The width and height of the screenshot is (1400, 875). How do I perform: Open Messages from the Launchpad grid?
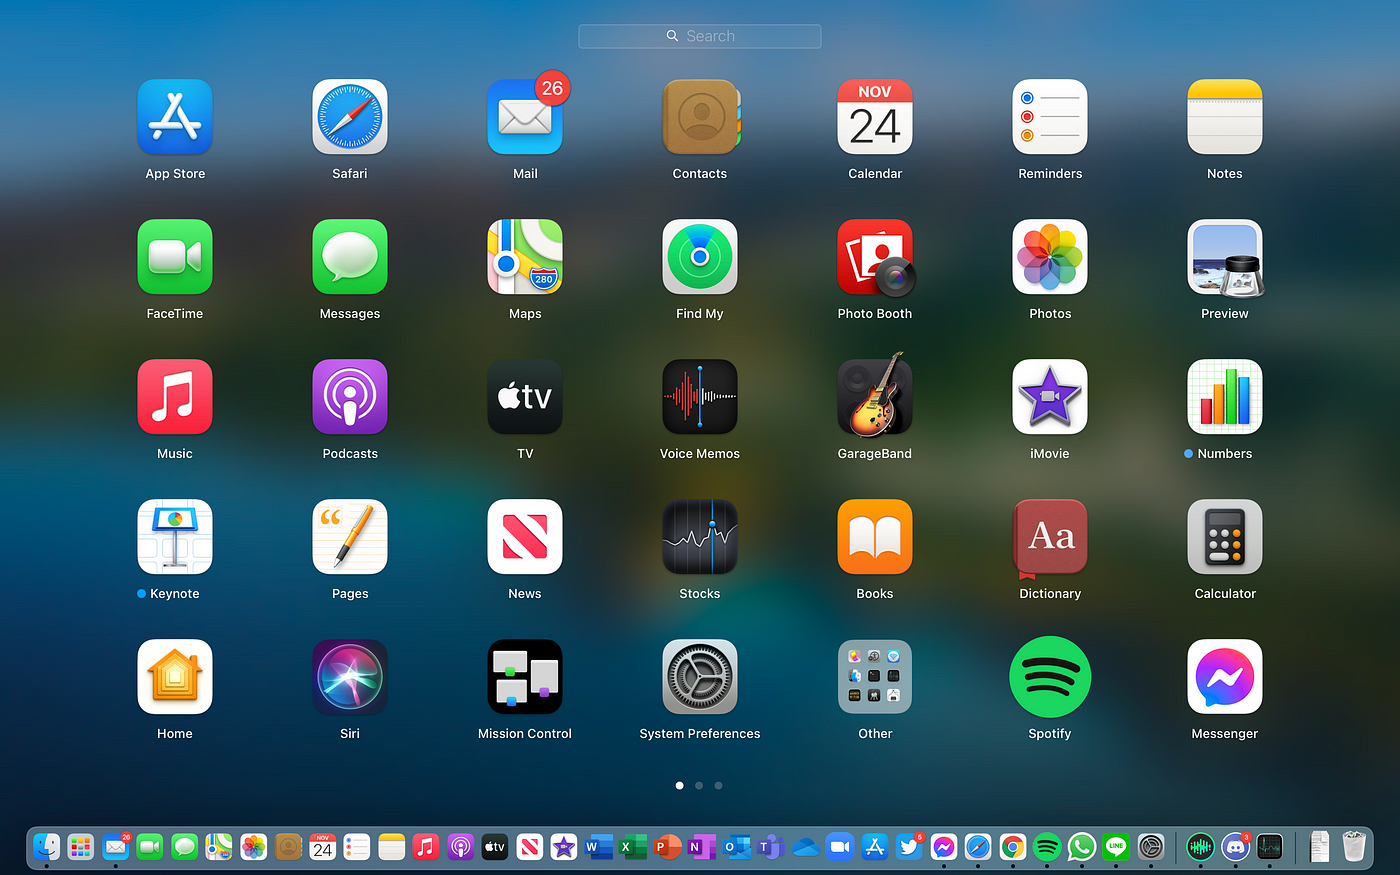click(350, 257)
